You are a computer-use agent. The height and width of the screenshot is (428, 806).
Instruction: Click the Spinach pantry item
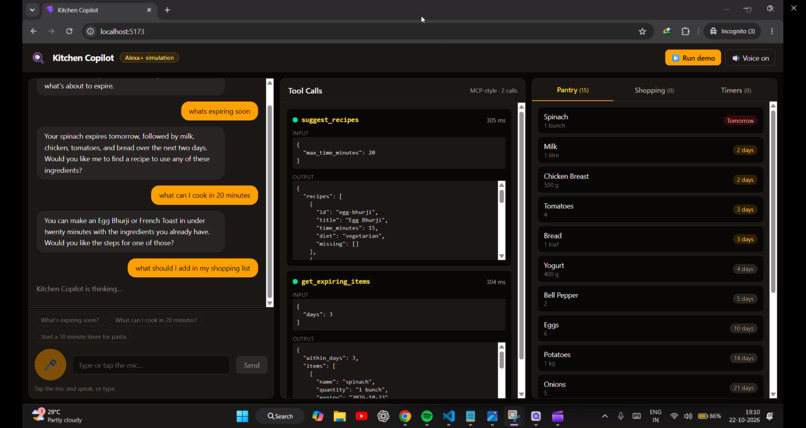(650, 121)
